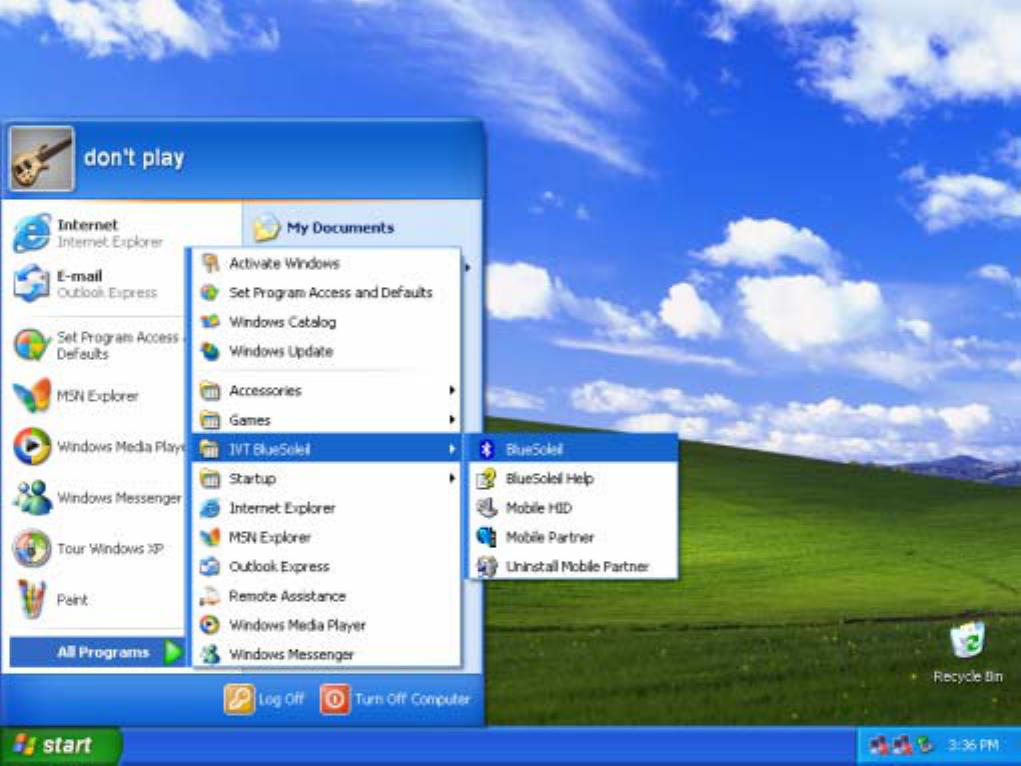Expand the Startup submenu arrow
Viewport: 1021px width, 766px height.
point(451,478)
